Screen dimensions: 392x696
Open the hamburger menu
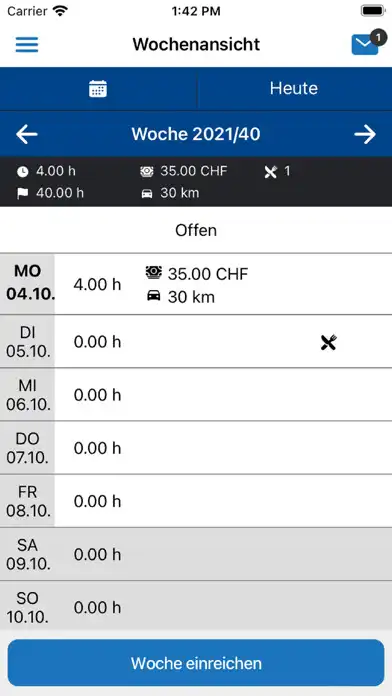point(27,45)
